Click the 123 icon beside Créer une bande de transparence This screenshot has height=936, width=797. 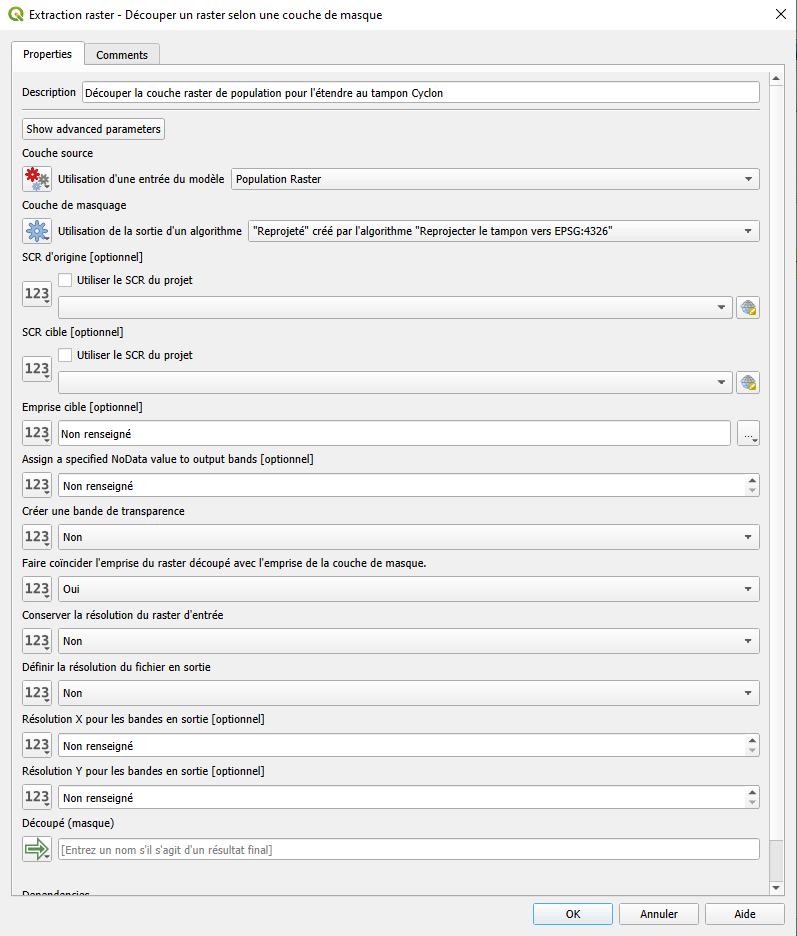(x=37, y=537)
